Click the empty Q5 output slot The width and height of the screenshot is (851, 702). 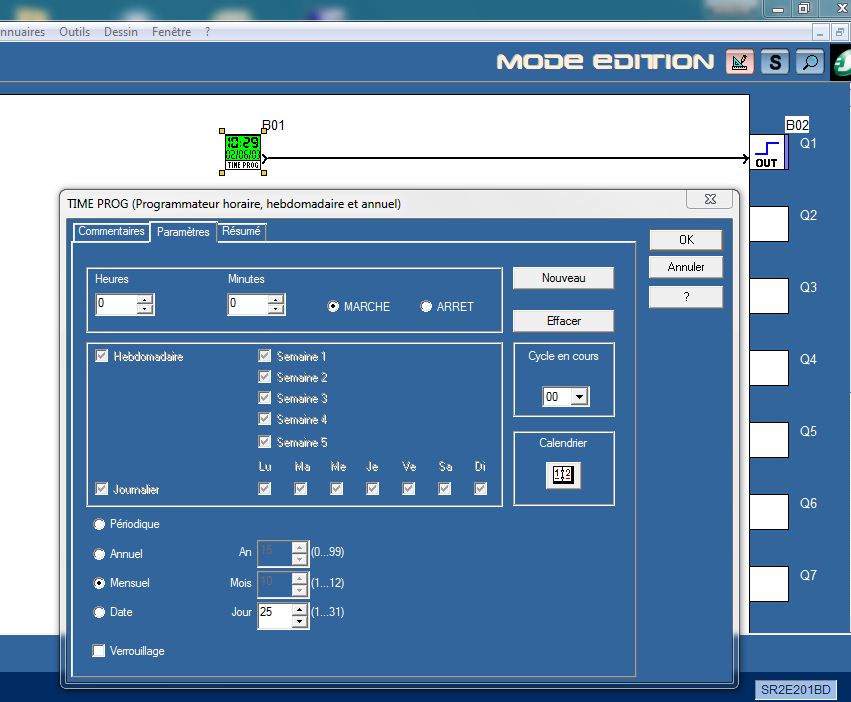point(769,440)
